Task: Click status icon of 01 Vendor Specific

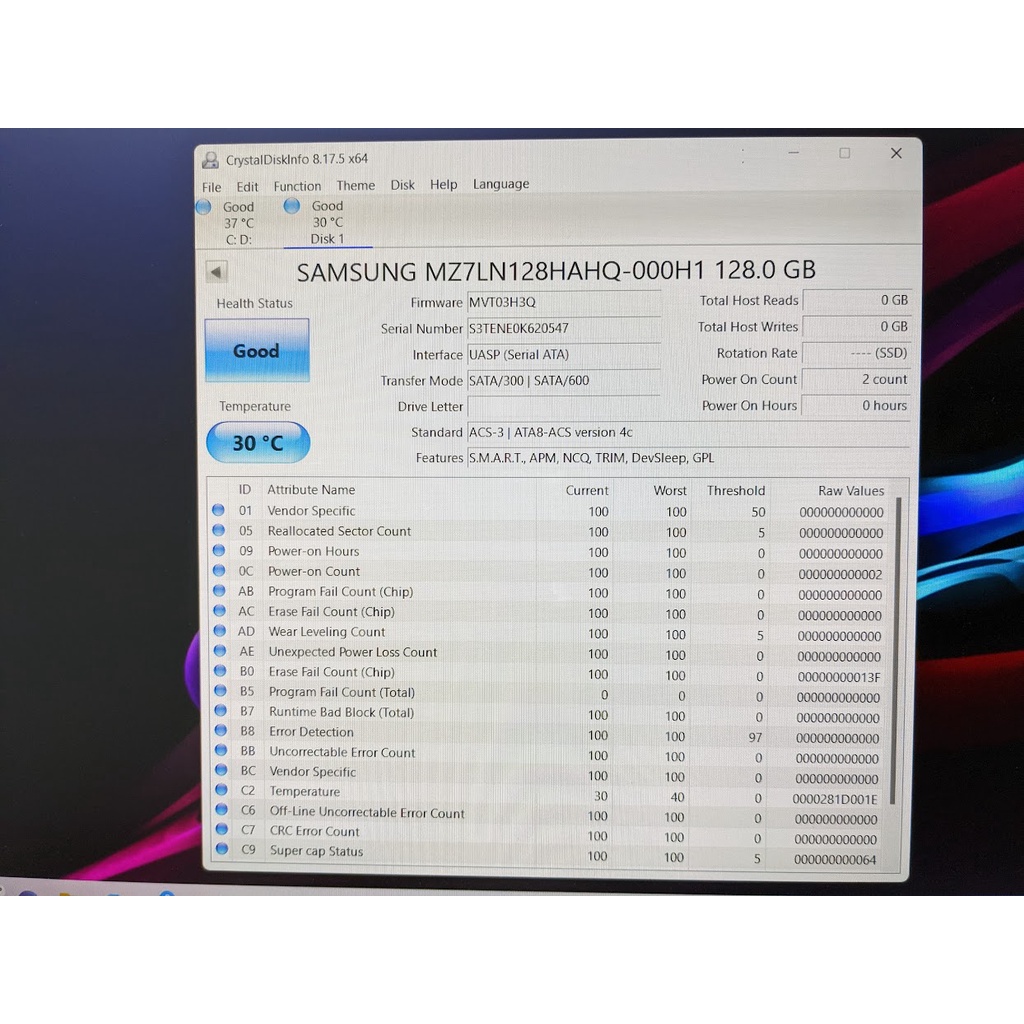Action: 218,510
